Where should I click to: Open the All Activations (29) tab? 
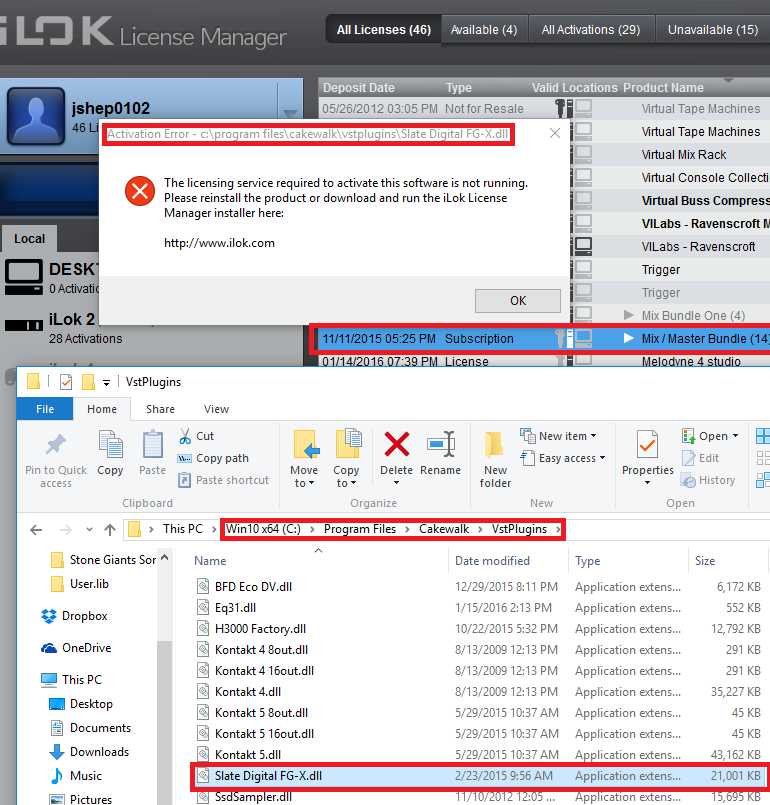591,30
